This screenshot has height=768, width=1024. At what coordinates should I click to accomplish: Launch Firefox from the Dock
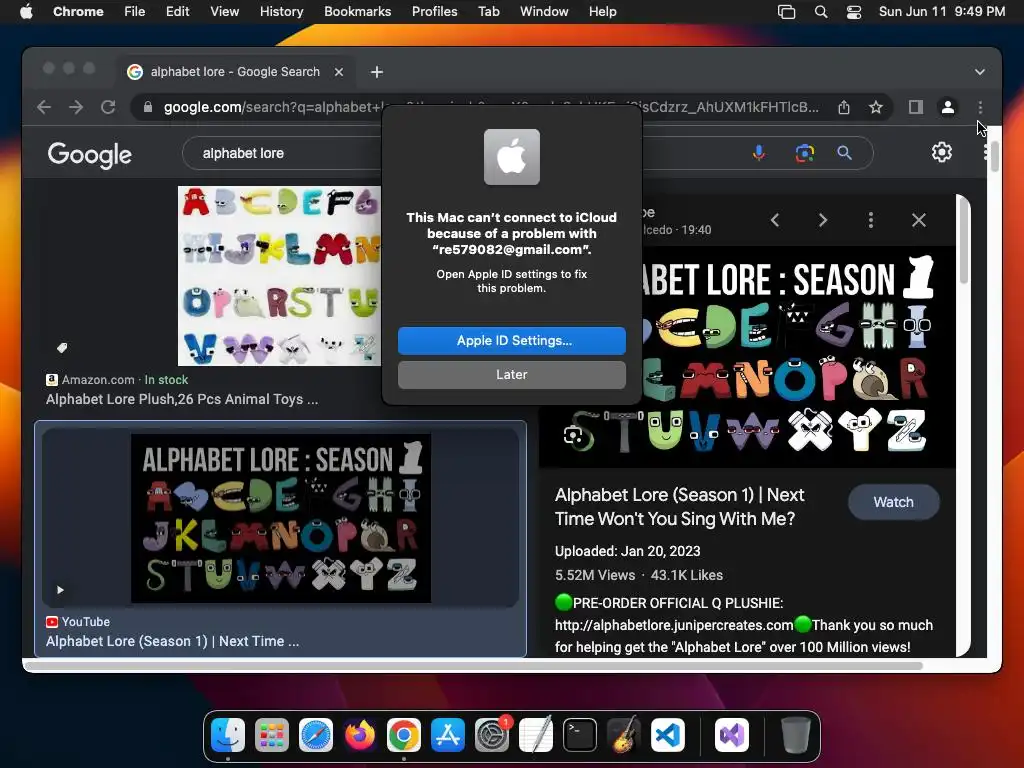point(360,735)
